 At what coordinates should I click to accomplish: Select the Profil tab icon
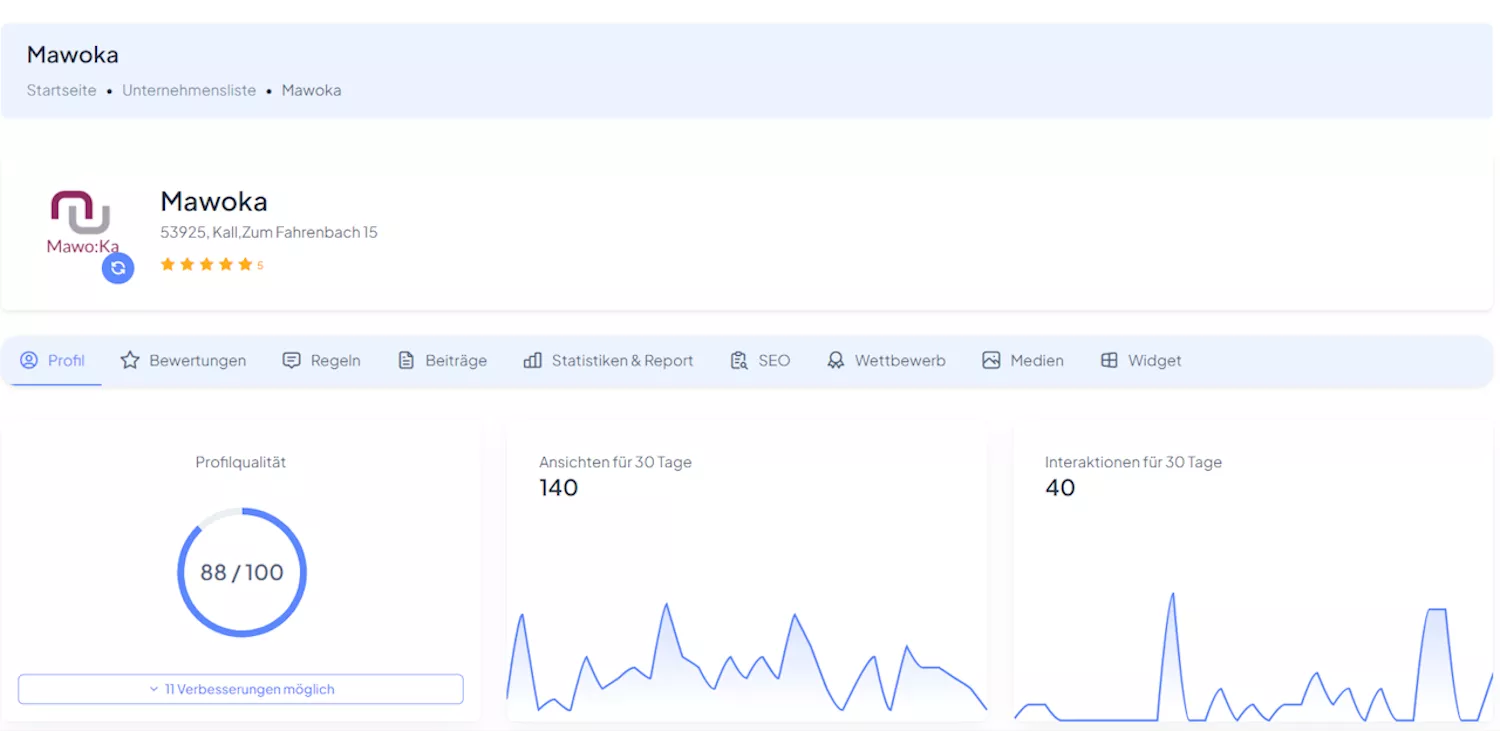coord(29,360)
